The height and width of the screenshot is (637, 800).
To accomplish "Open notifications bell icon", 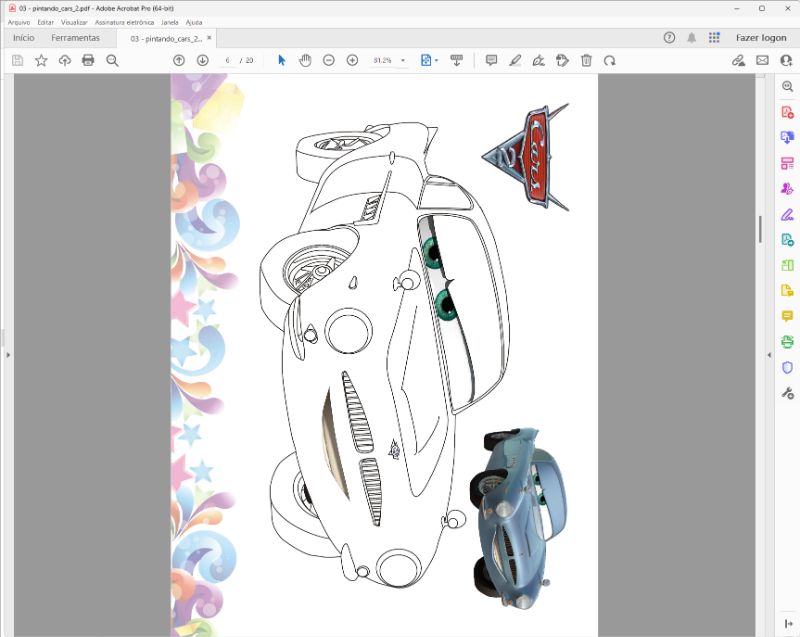I will pos(692,37).
